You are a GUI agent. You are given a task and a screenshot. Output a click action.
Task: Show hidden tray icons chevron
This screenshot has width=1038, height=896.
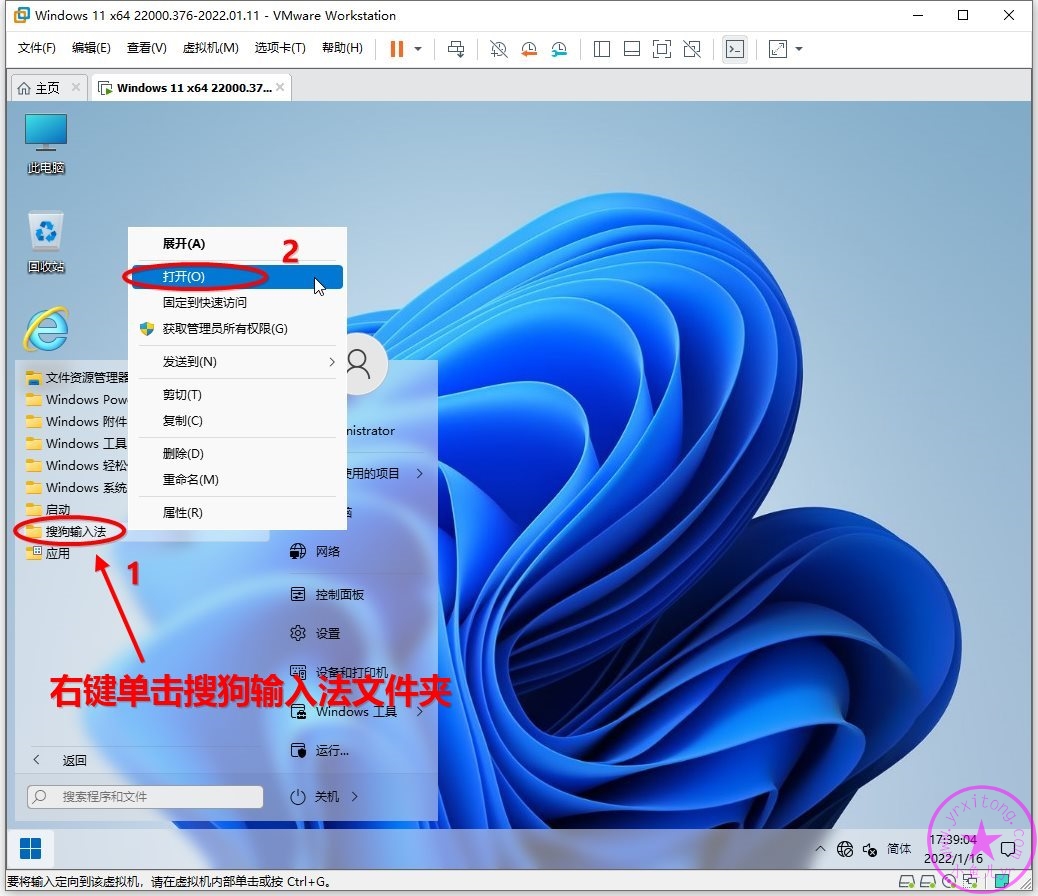820,848
